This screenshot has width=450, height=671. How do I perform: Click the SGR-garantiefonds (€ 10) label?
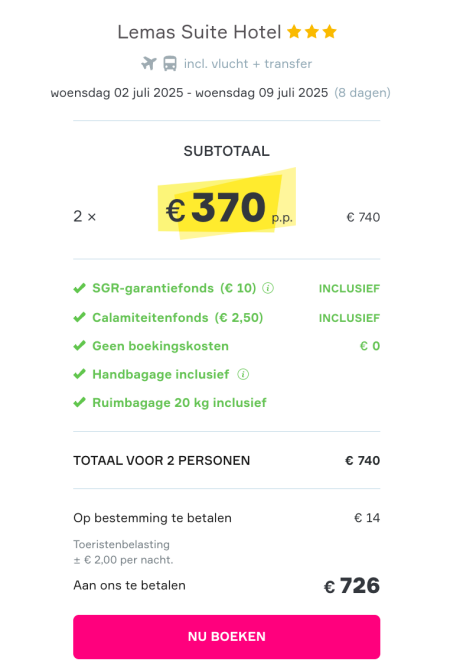(x=174, y=288)
